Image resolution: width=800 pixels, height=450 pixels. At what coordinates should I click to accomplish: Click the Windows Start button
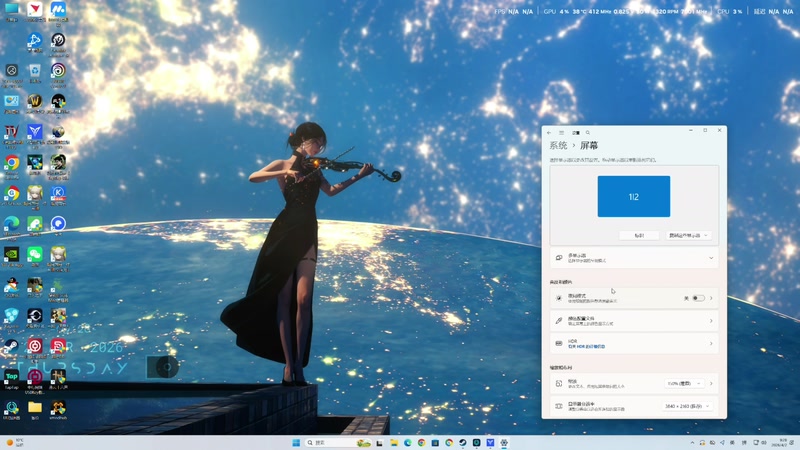coord(296,443)
